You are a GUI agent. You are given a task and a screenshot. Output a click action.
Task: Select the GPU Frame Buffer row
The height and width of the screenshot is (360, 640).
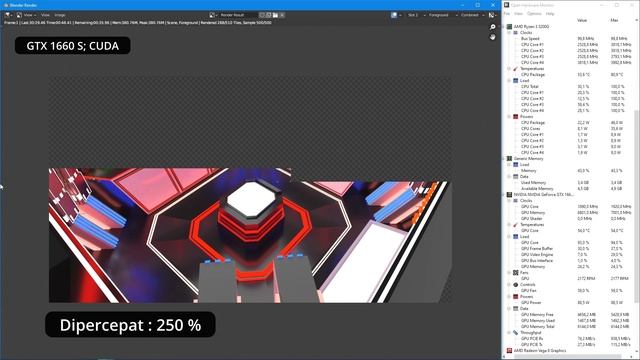(569, 249)
